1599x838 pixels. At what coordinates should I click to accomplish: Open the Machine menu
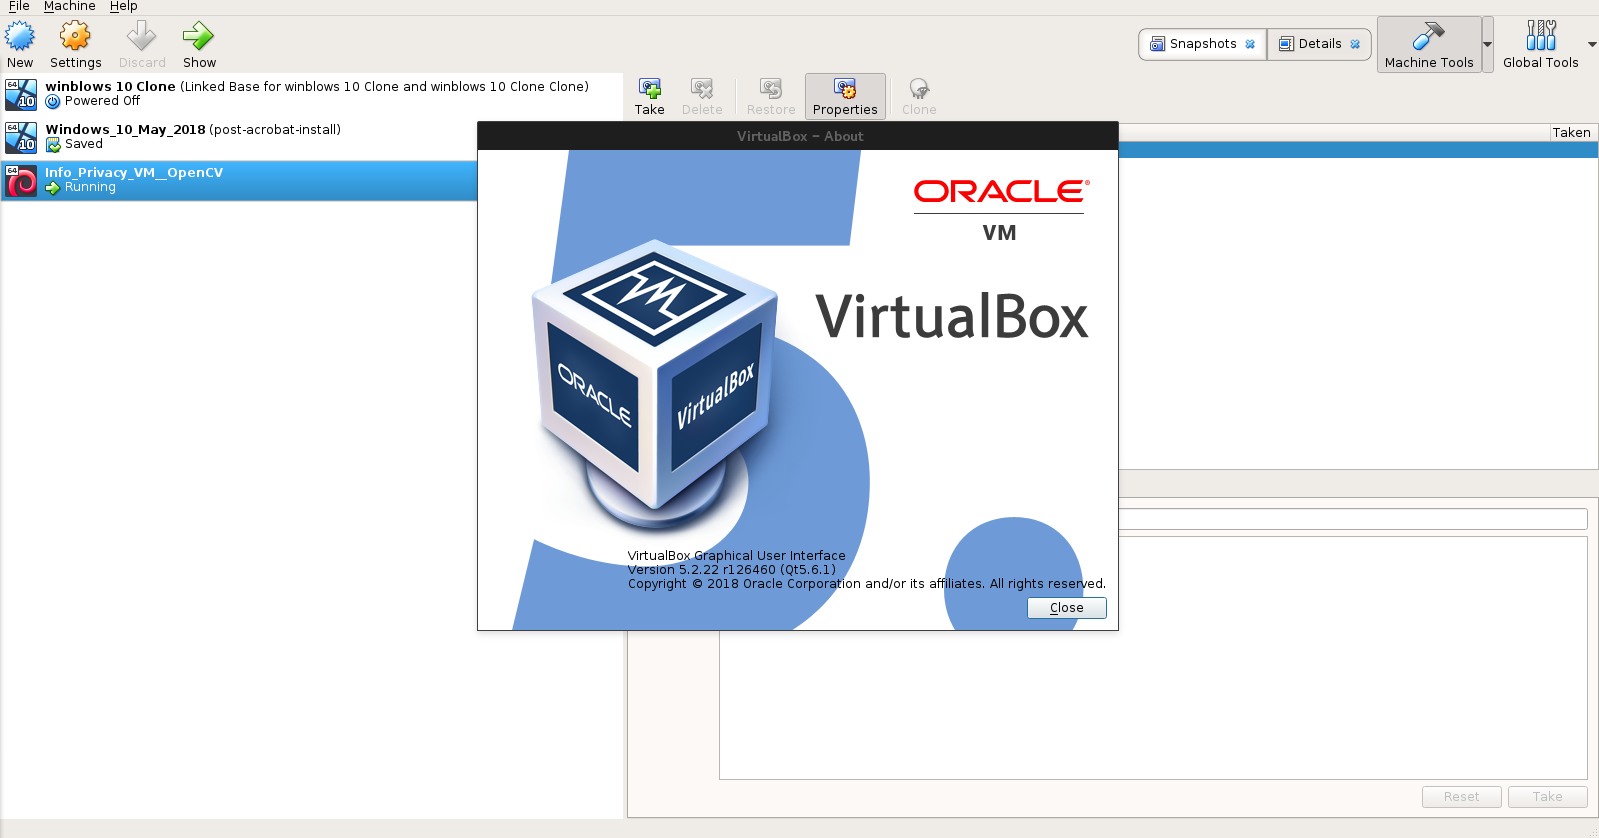[x=69, y=6]
